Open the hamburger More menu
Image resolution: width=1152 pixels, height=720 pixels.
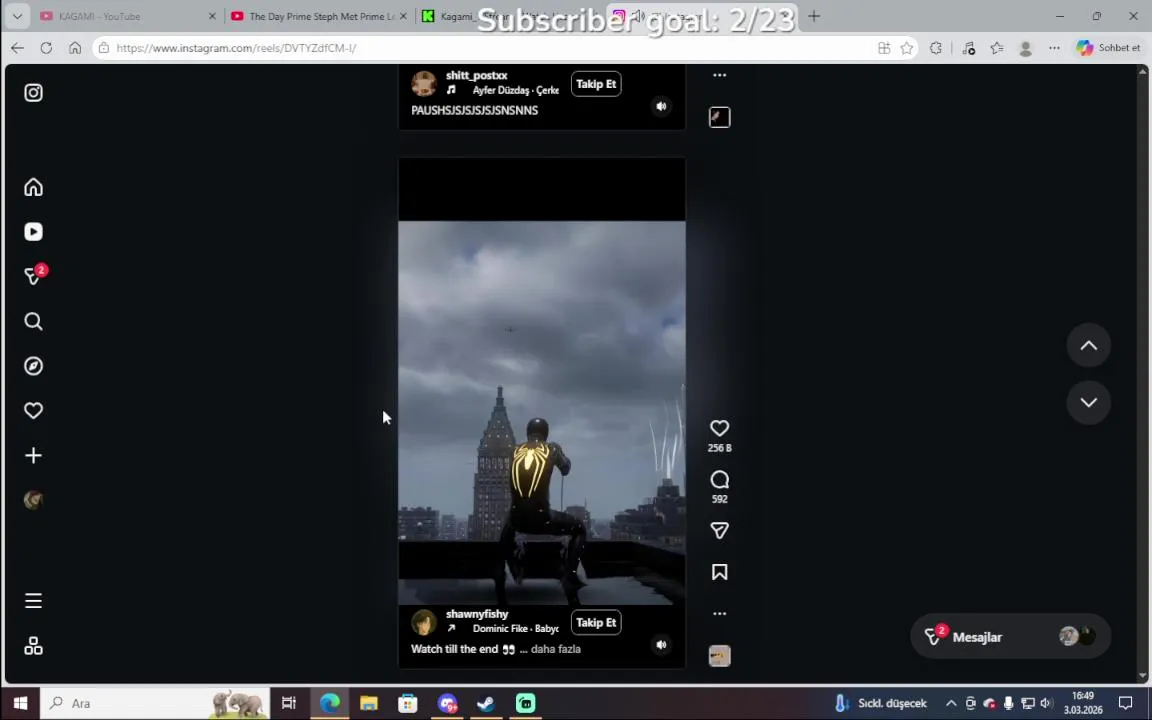click(x=33, y=601)
